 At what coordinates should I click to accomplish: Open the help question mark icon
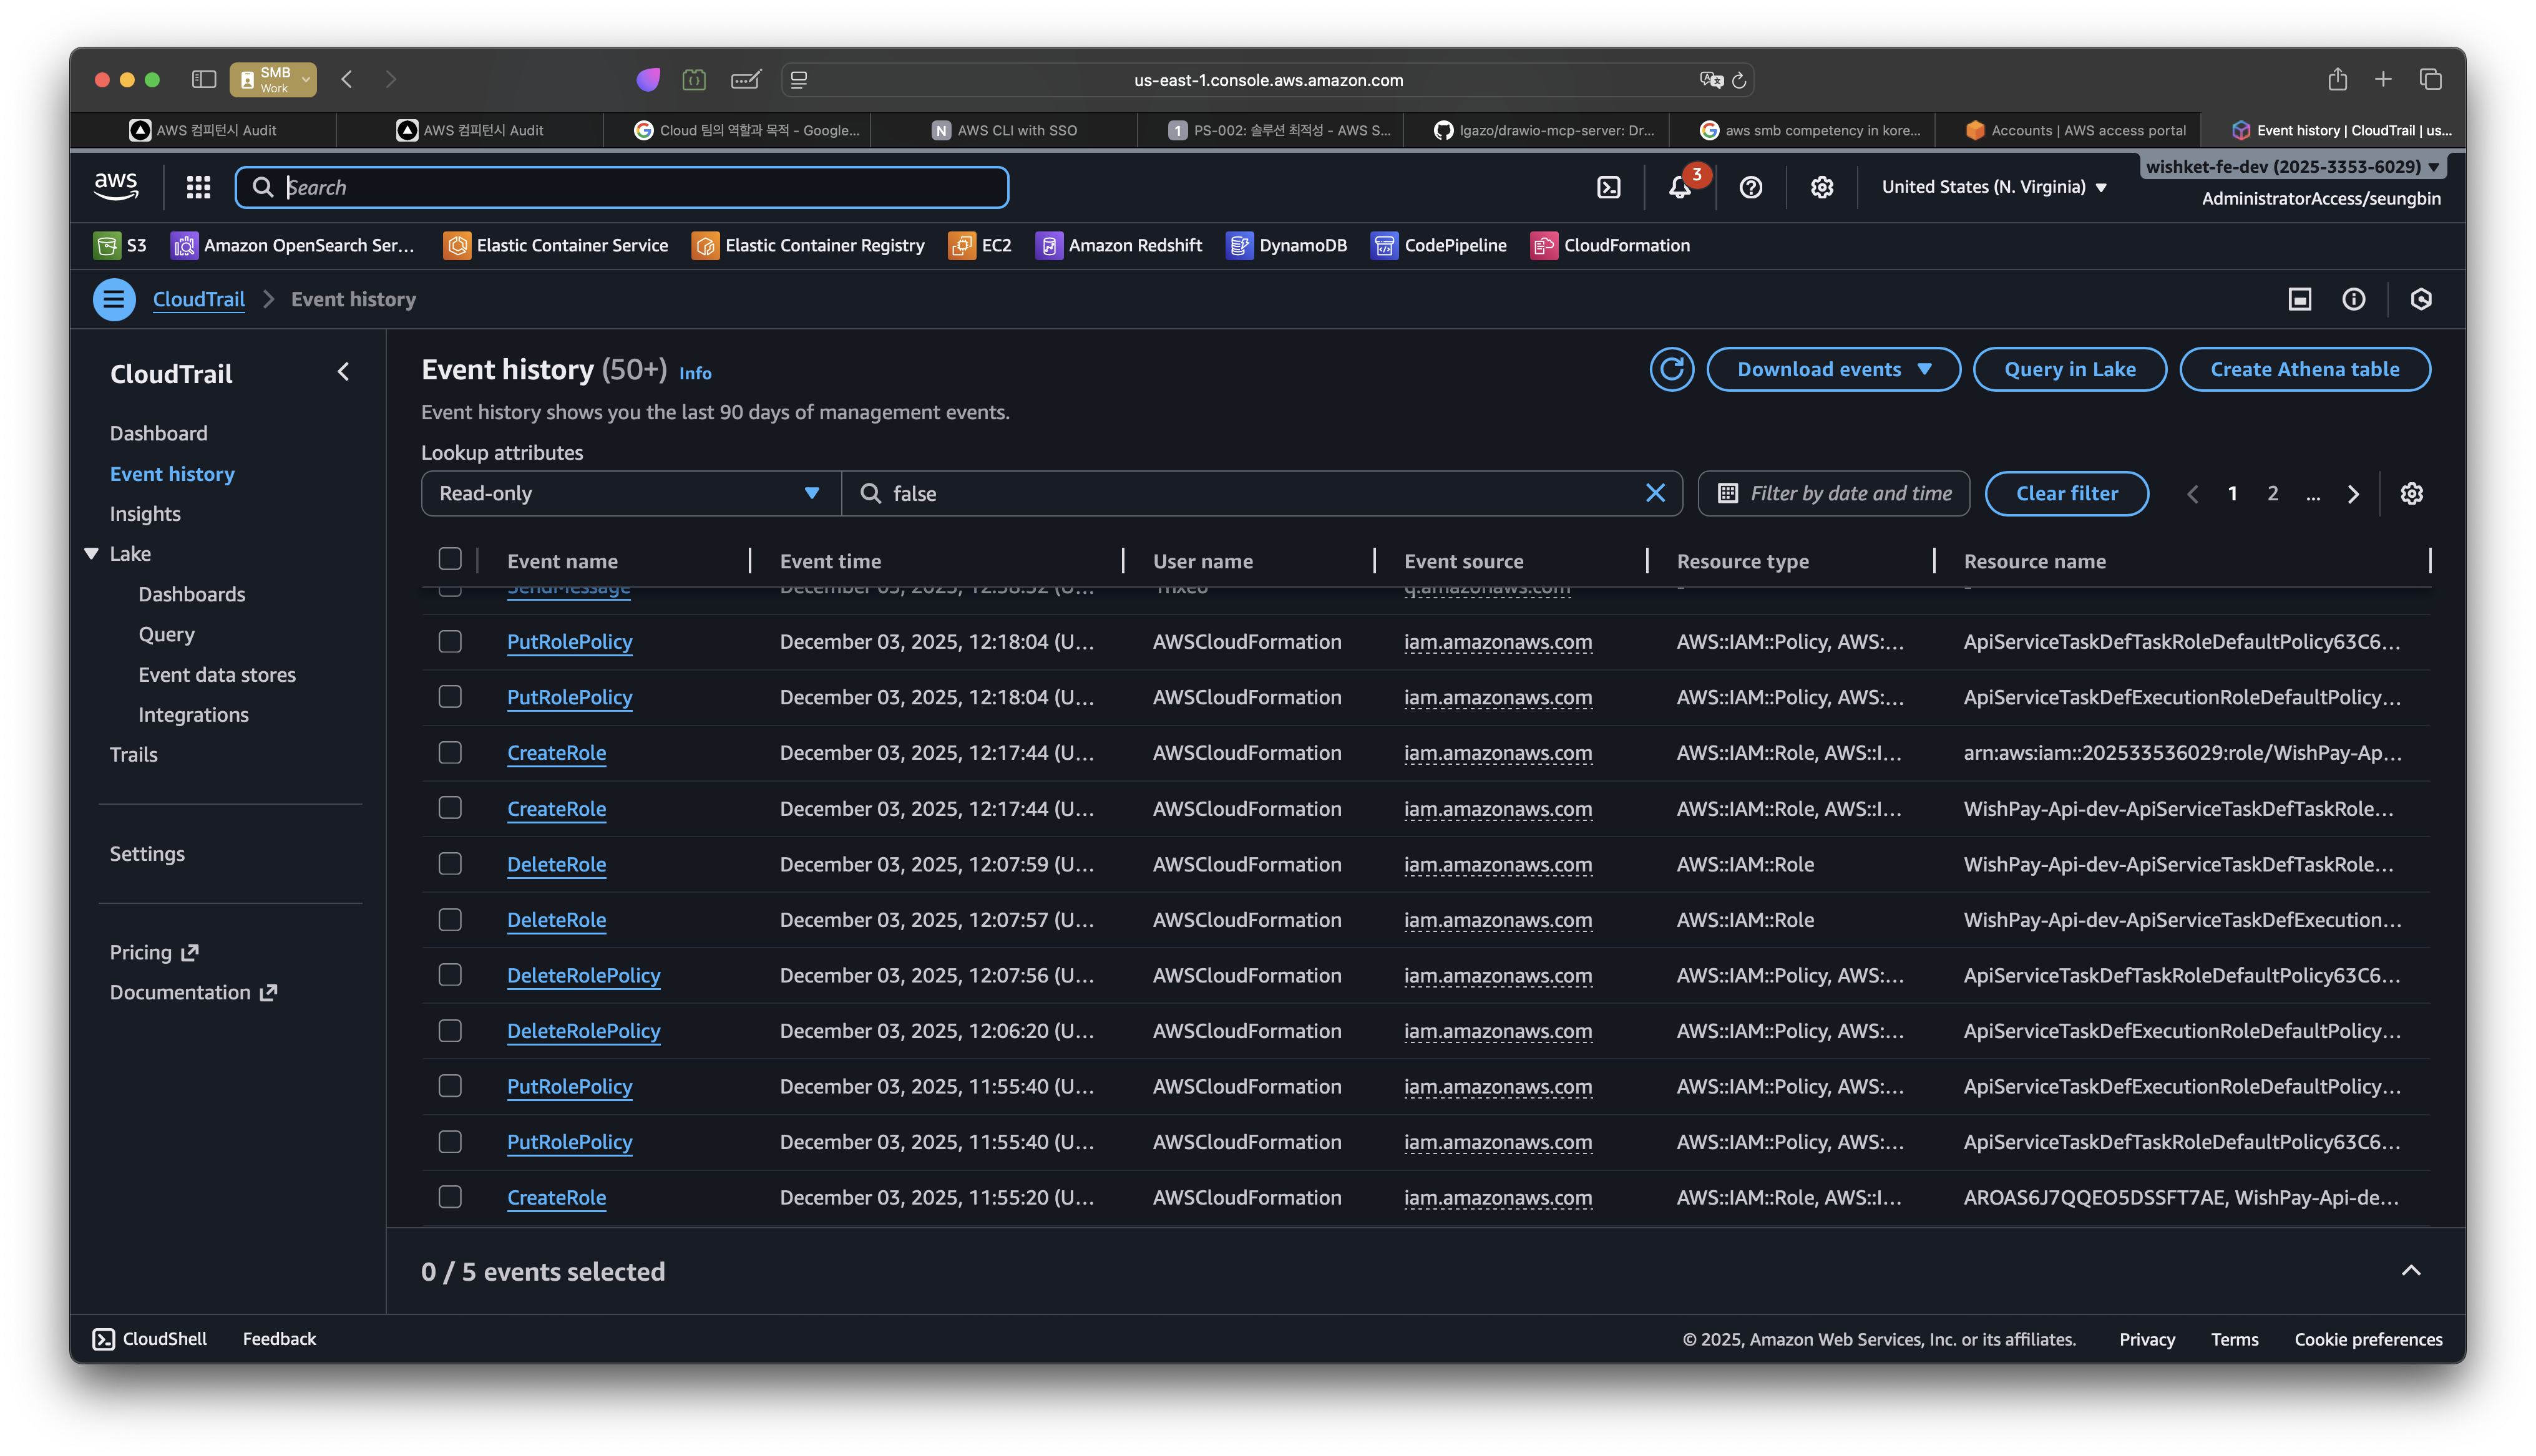(1750, 187)
